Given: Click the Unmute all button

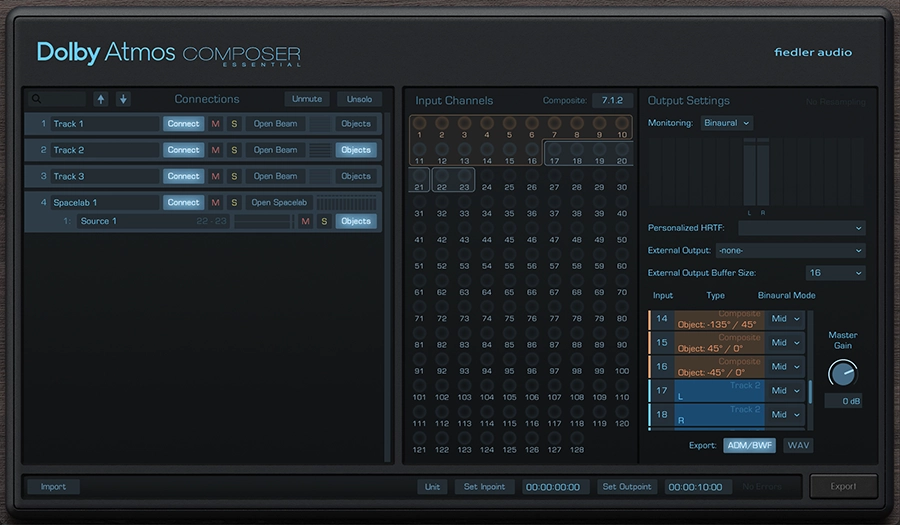Looking at the screenshot, I should 307,99.
